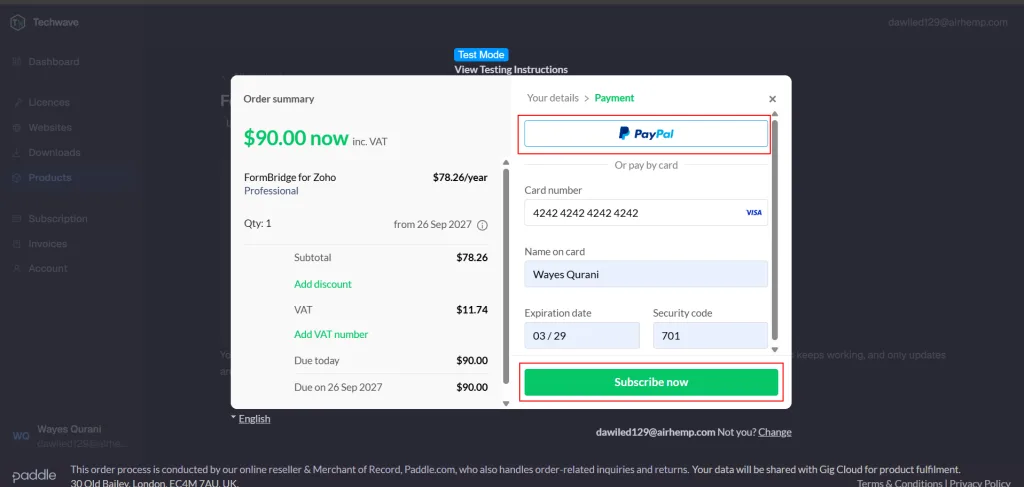Screen dimensions: 1024x487
Task: Open the Dashboard sidebar item
Action: (54, 62)
